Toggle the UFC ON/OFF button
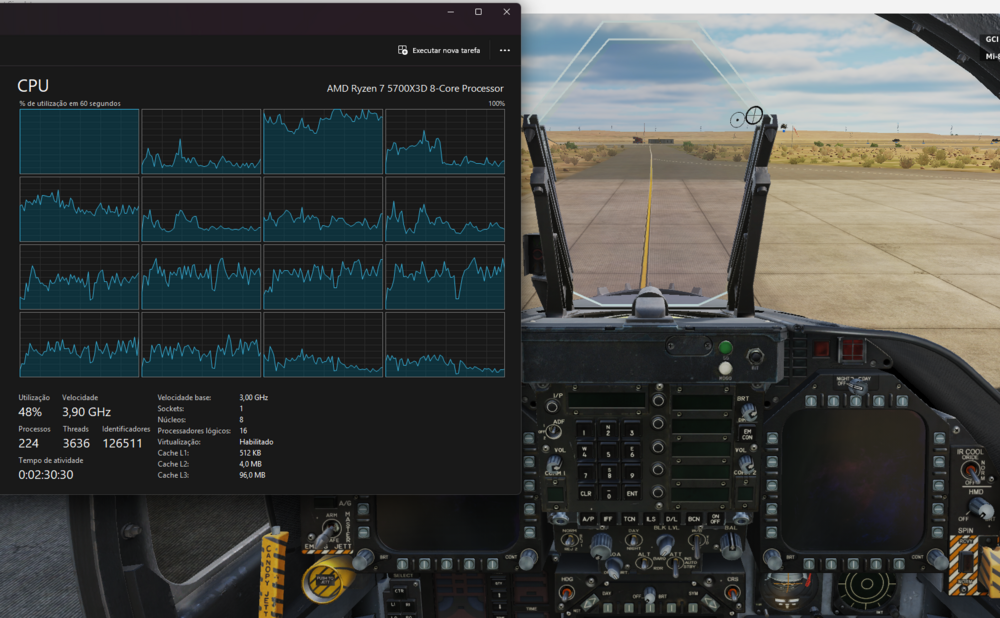Image resolution: width=1000 pixels, height=618 pixels. (x=715, y=519)
